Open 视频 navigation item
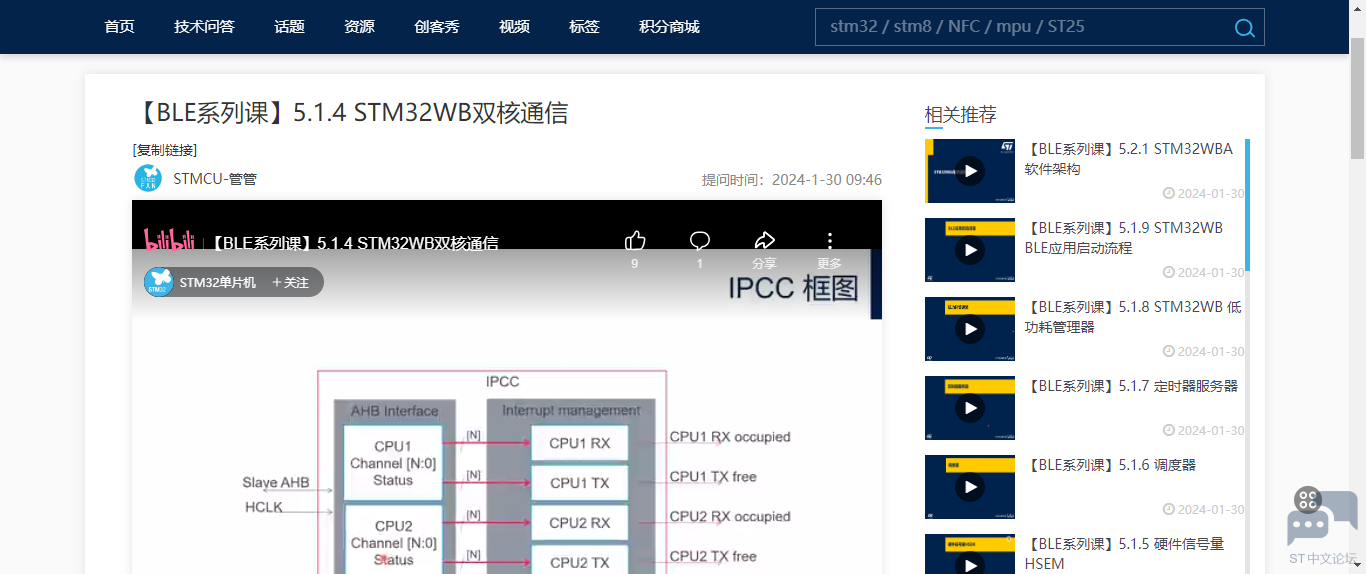 click(514, 27)
